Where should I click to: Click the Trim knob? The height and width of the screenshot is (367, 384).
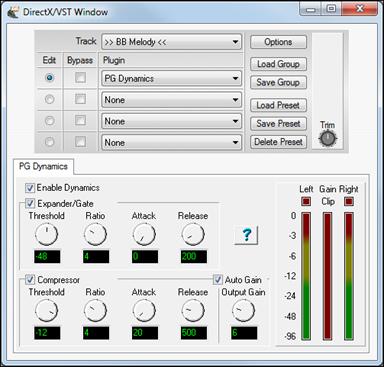click(x=328, y=138)
